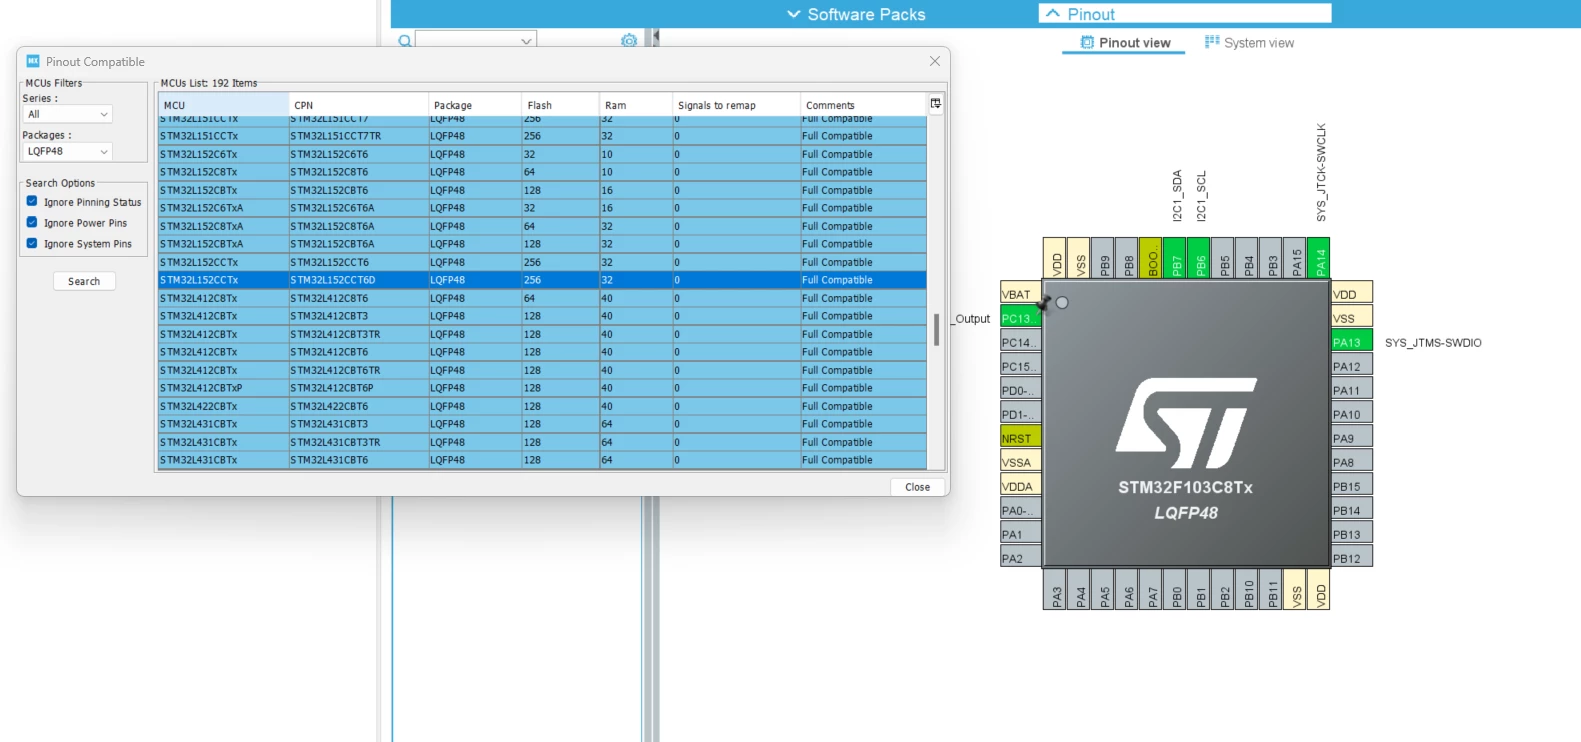The image size is (1581, 742).
Task: Select row with CPN STM32L152C8T6A
Action: [542, 226]
